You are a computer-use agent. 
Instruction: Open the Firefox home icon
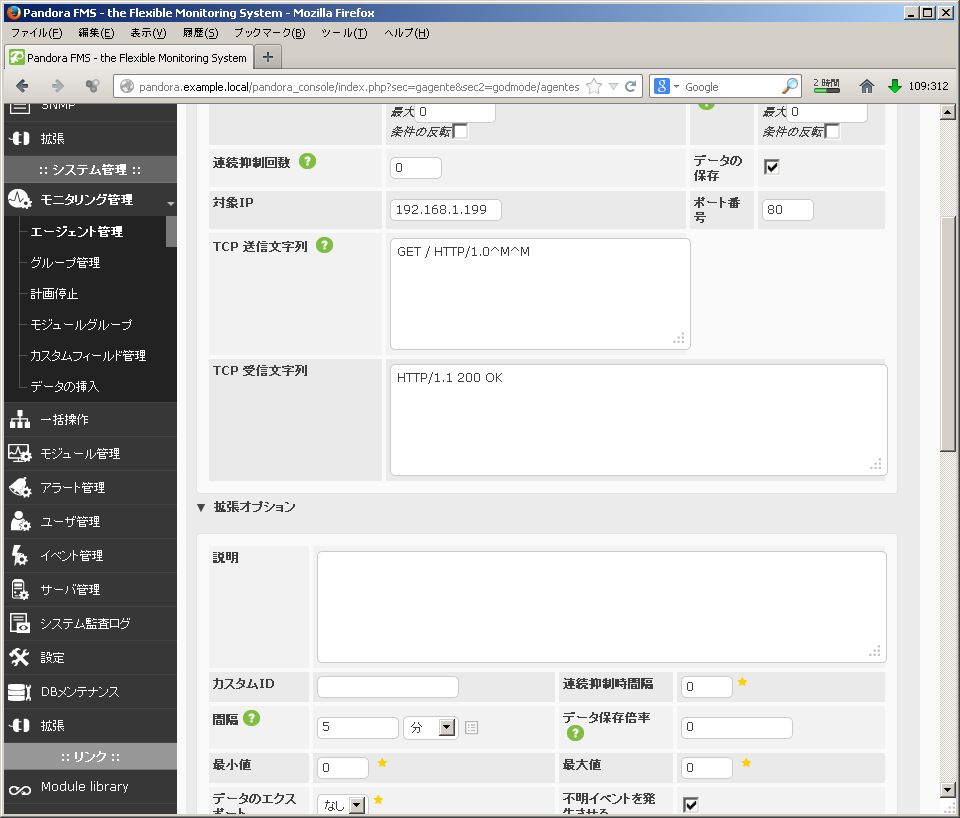tap(866, 86)
